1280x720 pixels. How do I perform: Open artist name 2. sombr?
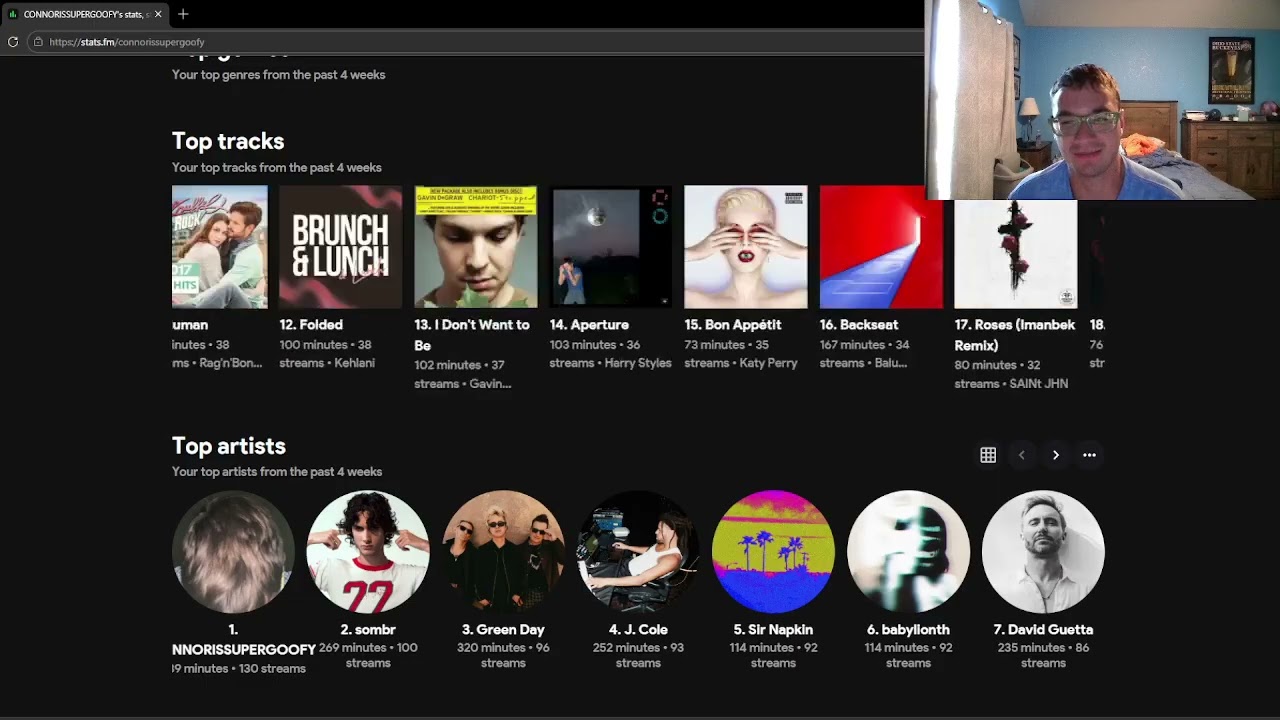pos(368,630)
